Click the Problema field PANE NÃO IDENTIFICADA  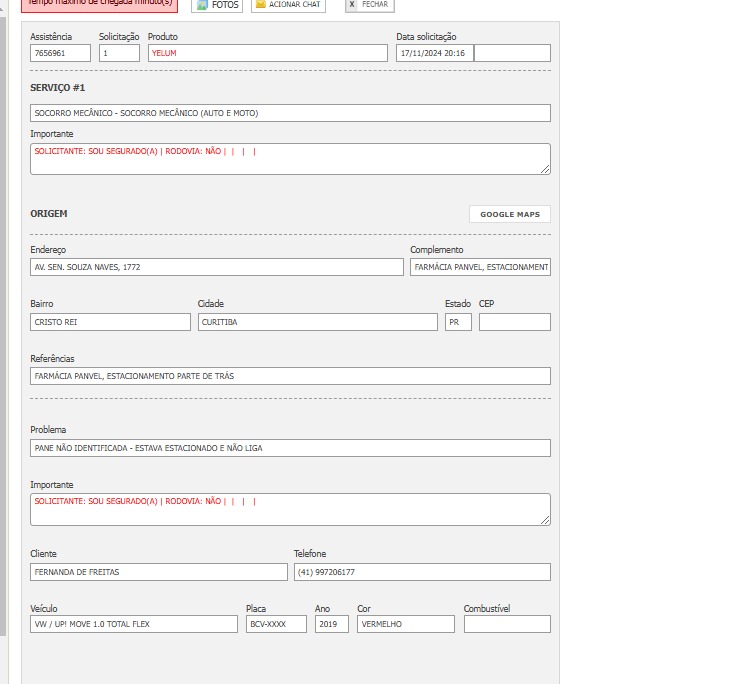click(290, 448)
